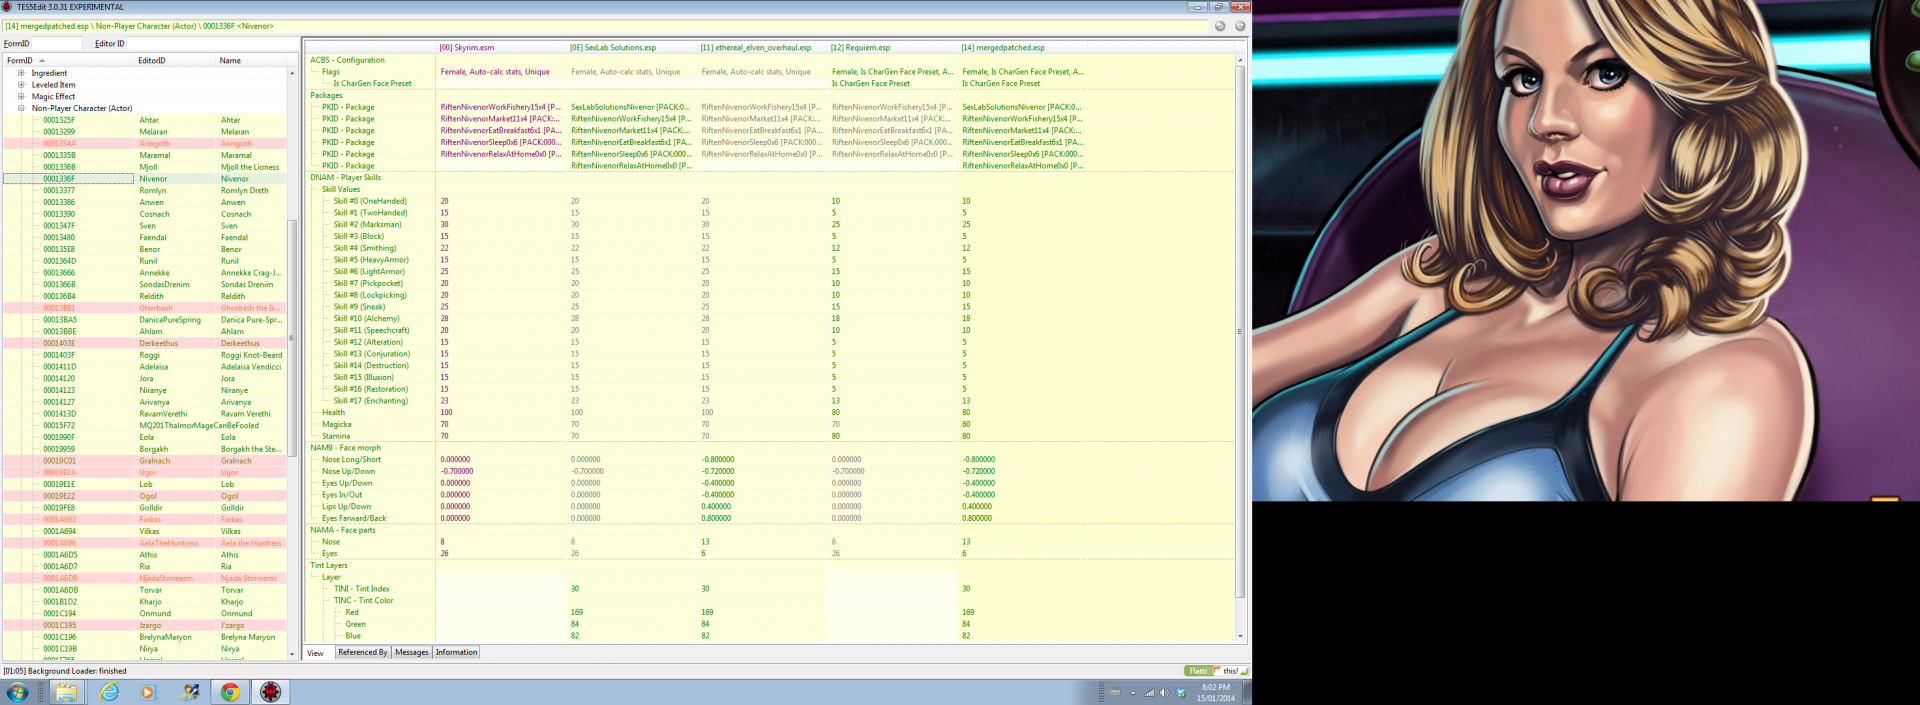Select the Aringoth record row

pos(145,144)
